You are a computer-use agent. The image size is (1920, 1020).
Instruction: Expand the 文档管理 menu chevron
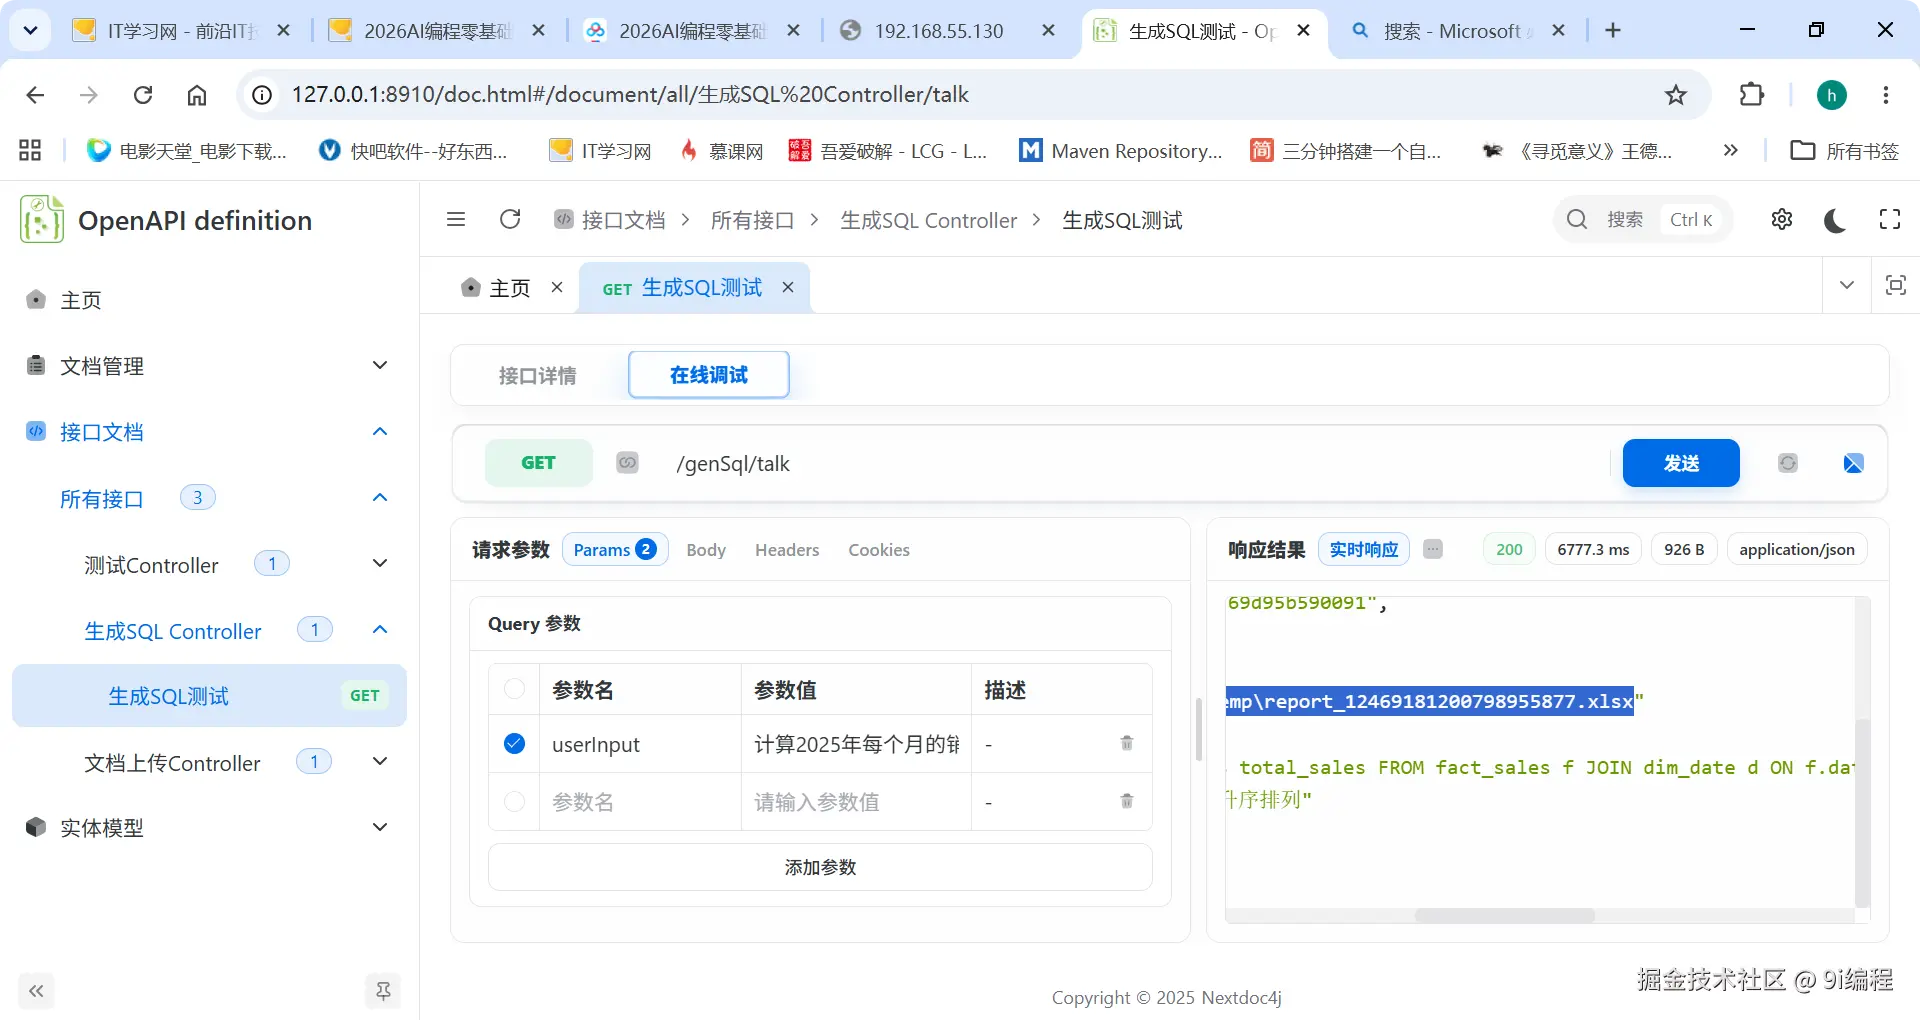(x=380, y=365)
